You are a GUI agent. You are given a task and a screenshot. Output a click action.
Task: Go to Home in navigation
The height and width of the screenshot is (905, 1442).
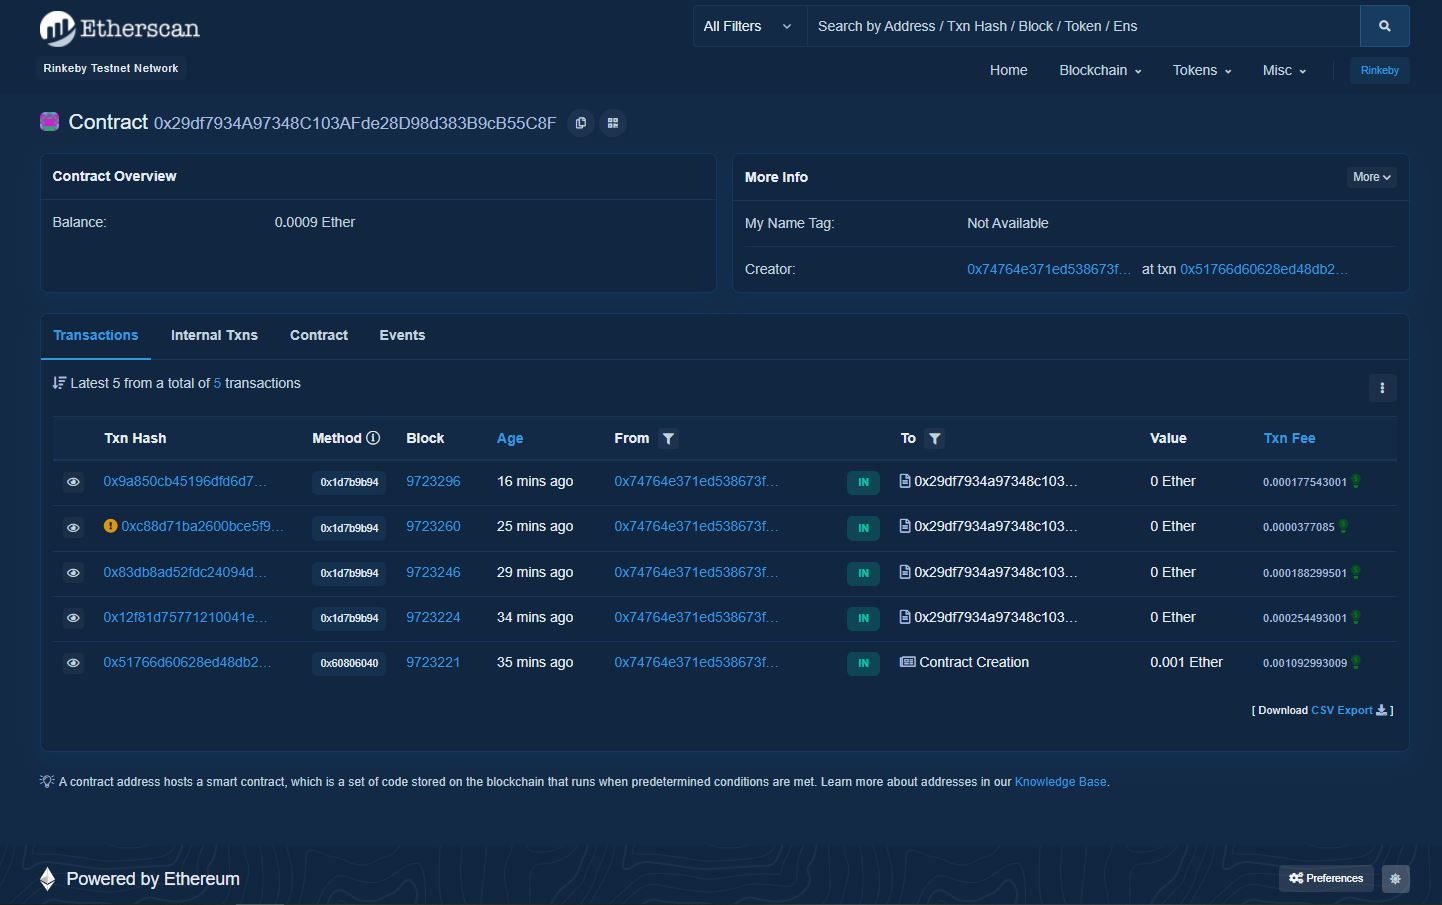pyautogui.click(x=1008, y=70)
